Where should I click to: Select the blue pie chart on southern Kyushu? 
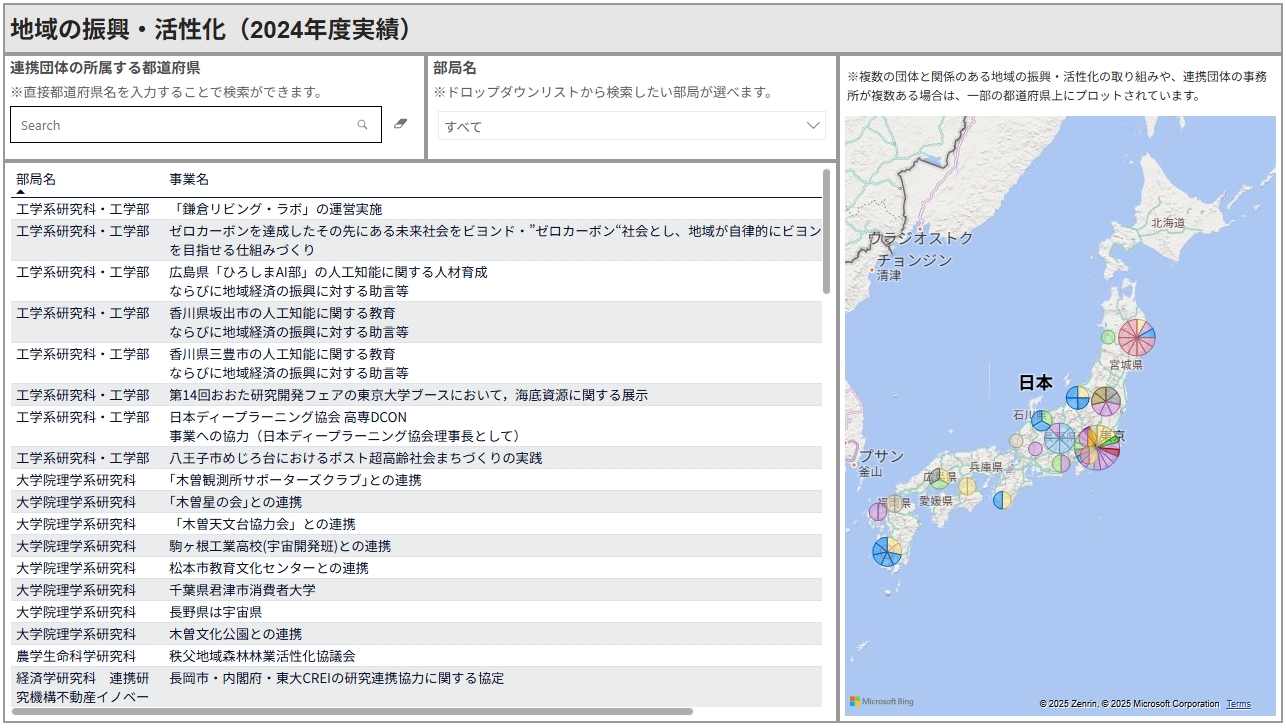887,551
